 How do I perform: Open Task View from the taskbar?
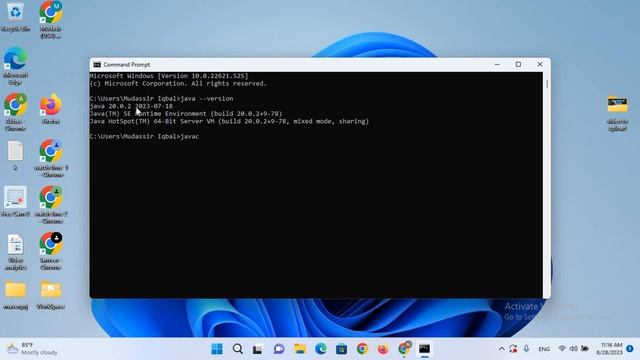coord(258,349)
